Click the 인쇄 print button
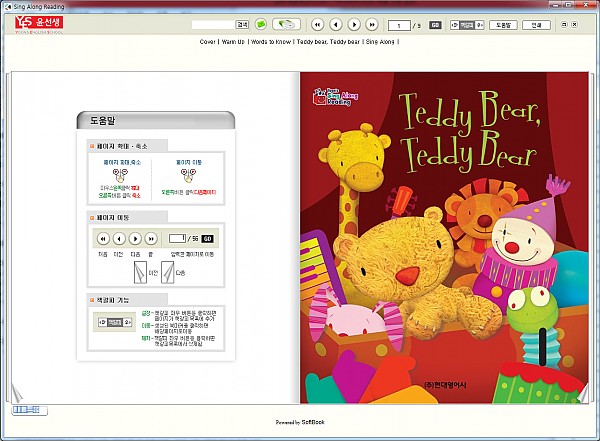 (538, 23)
